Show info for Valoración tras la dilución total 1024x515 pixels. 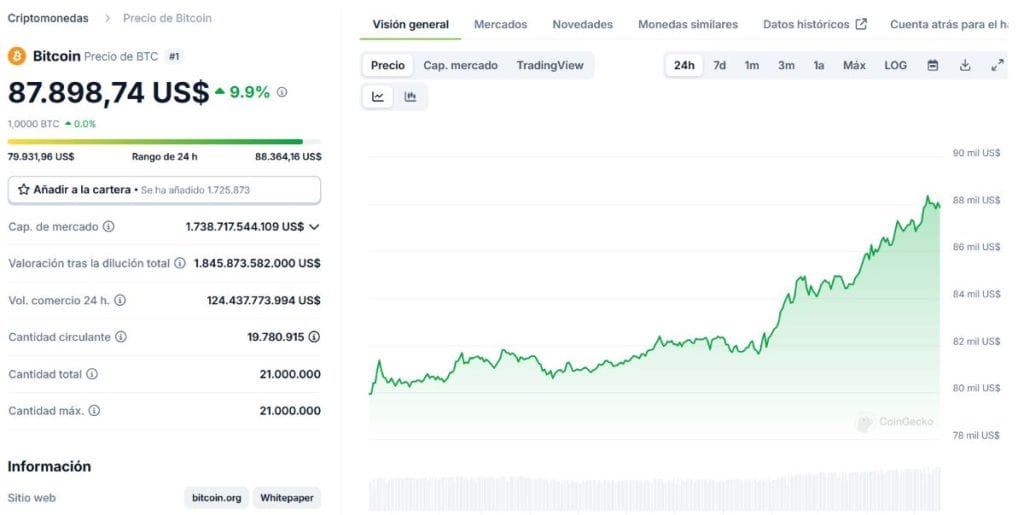click(x=180, y=263)
